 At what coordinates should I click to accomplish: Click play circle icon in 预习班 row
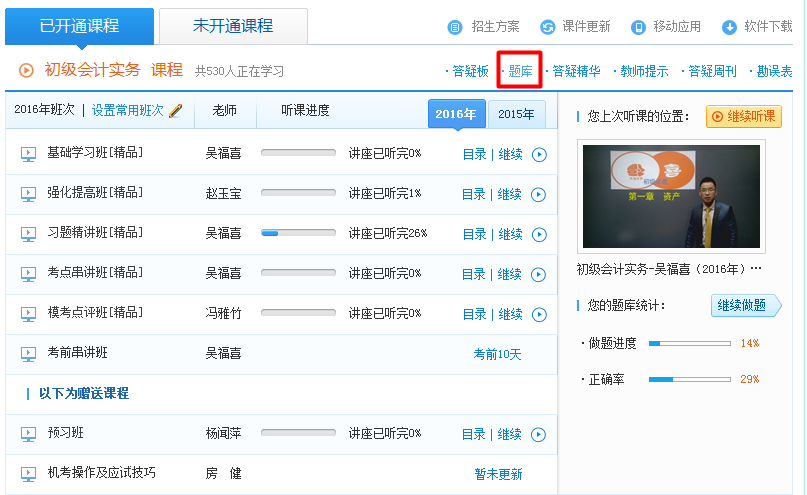point(538,435)
